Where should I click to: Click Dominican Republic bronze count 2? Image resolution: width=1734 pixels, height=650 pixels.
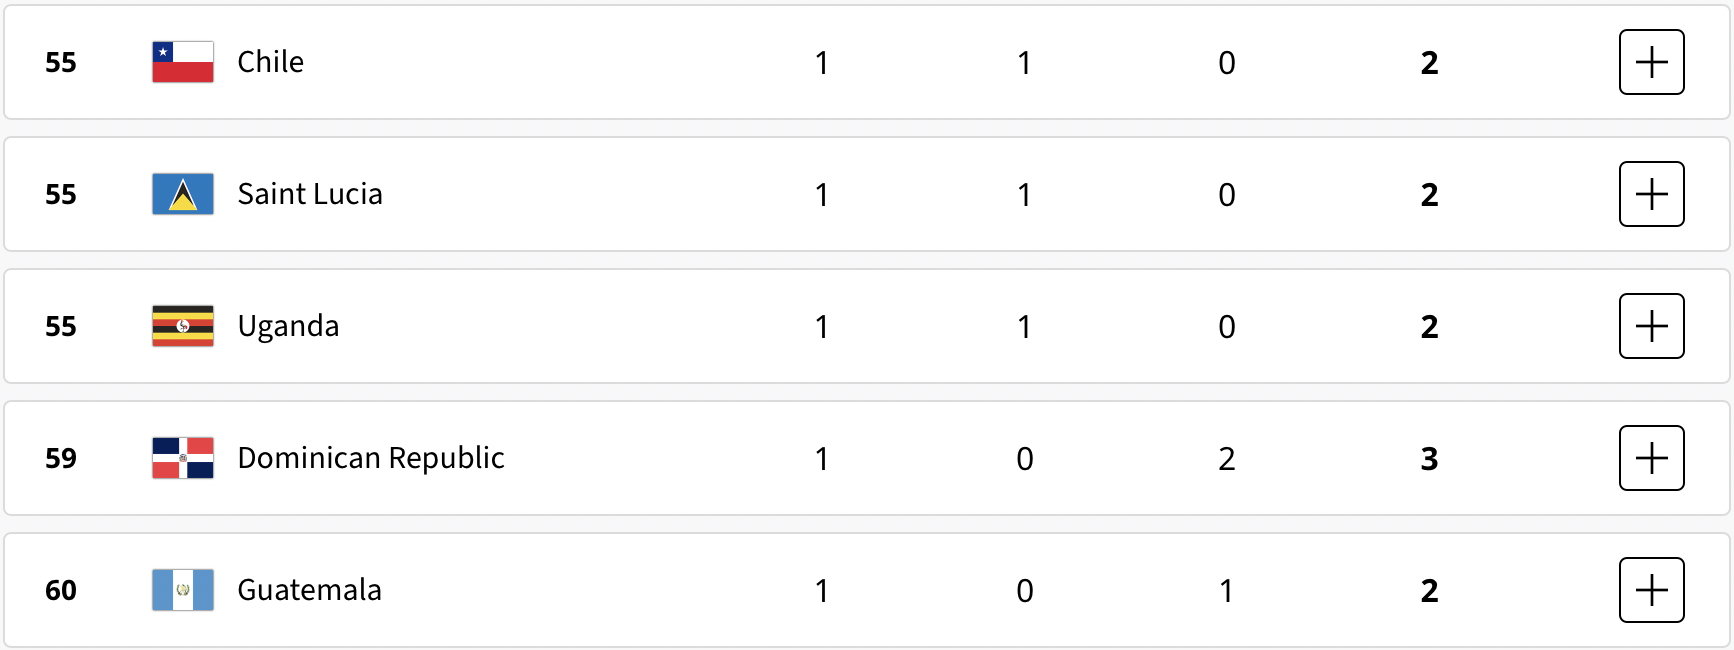(x=1227, y=459)
